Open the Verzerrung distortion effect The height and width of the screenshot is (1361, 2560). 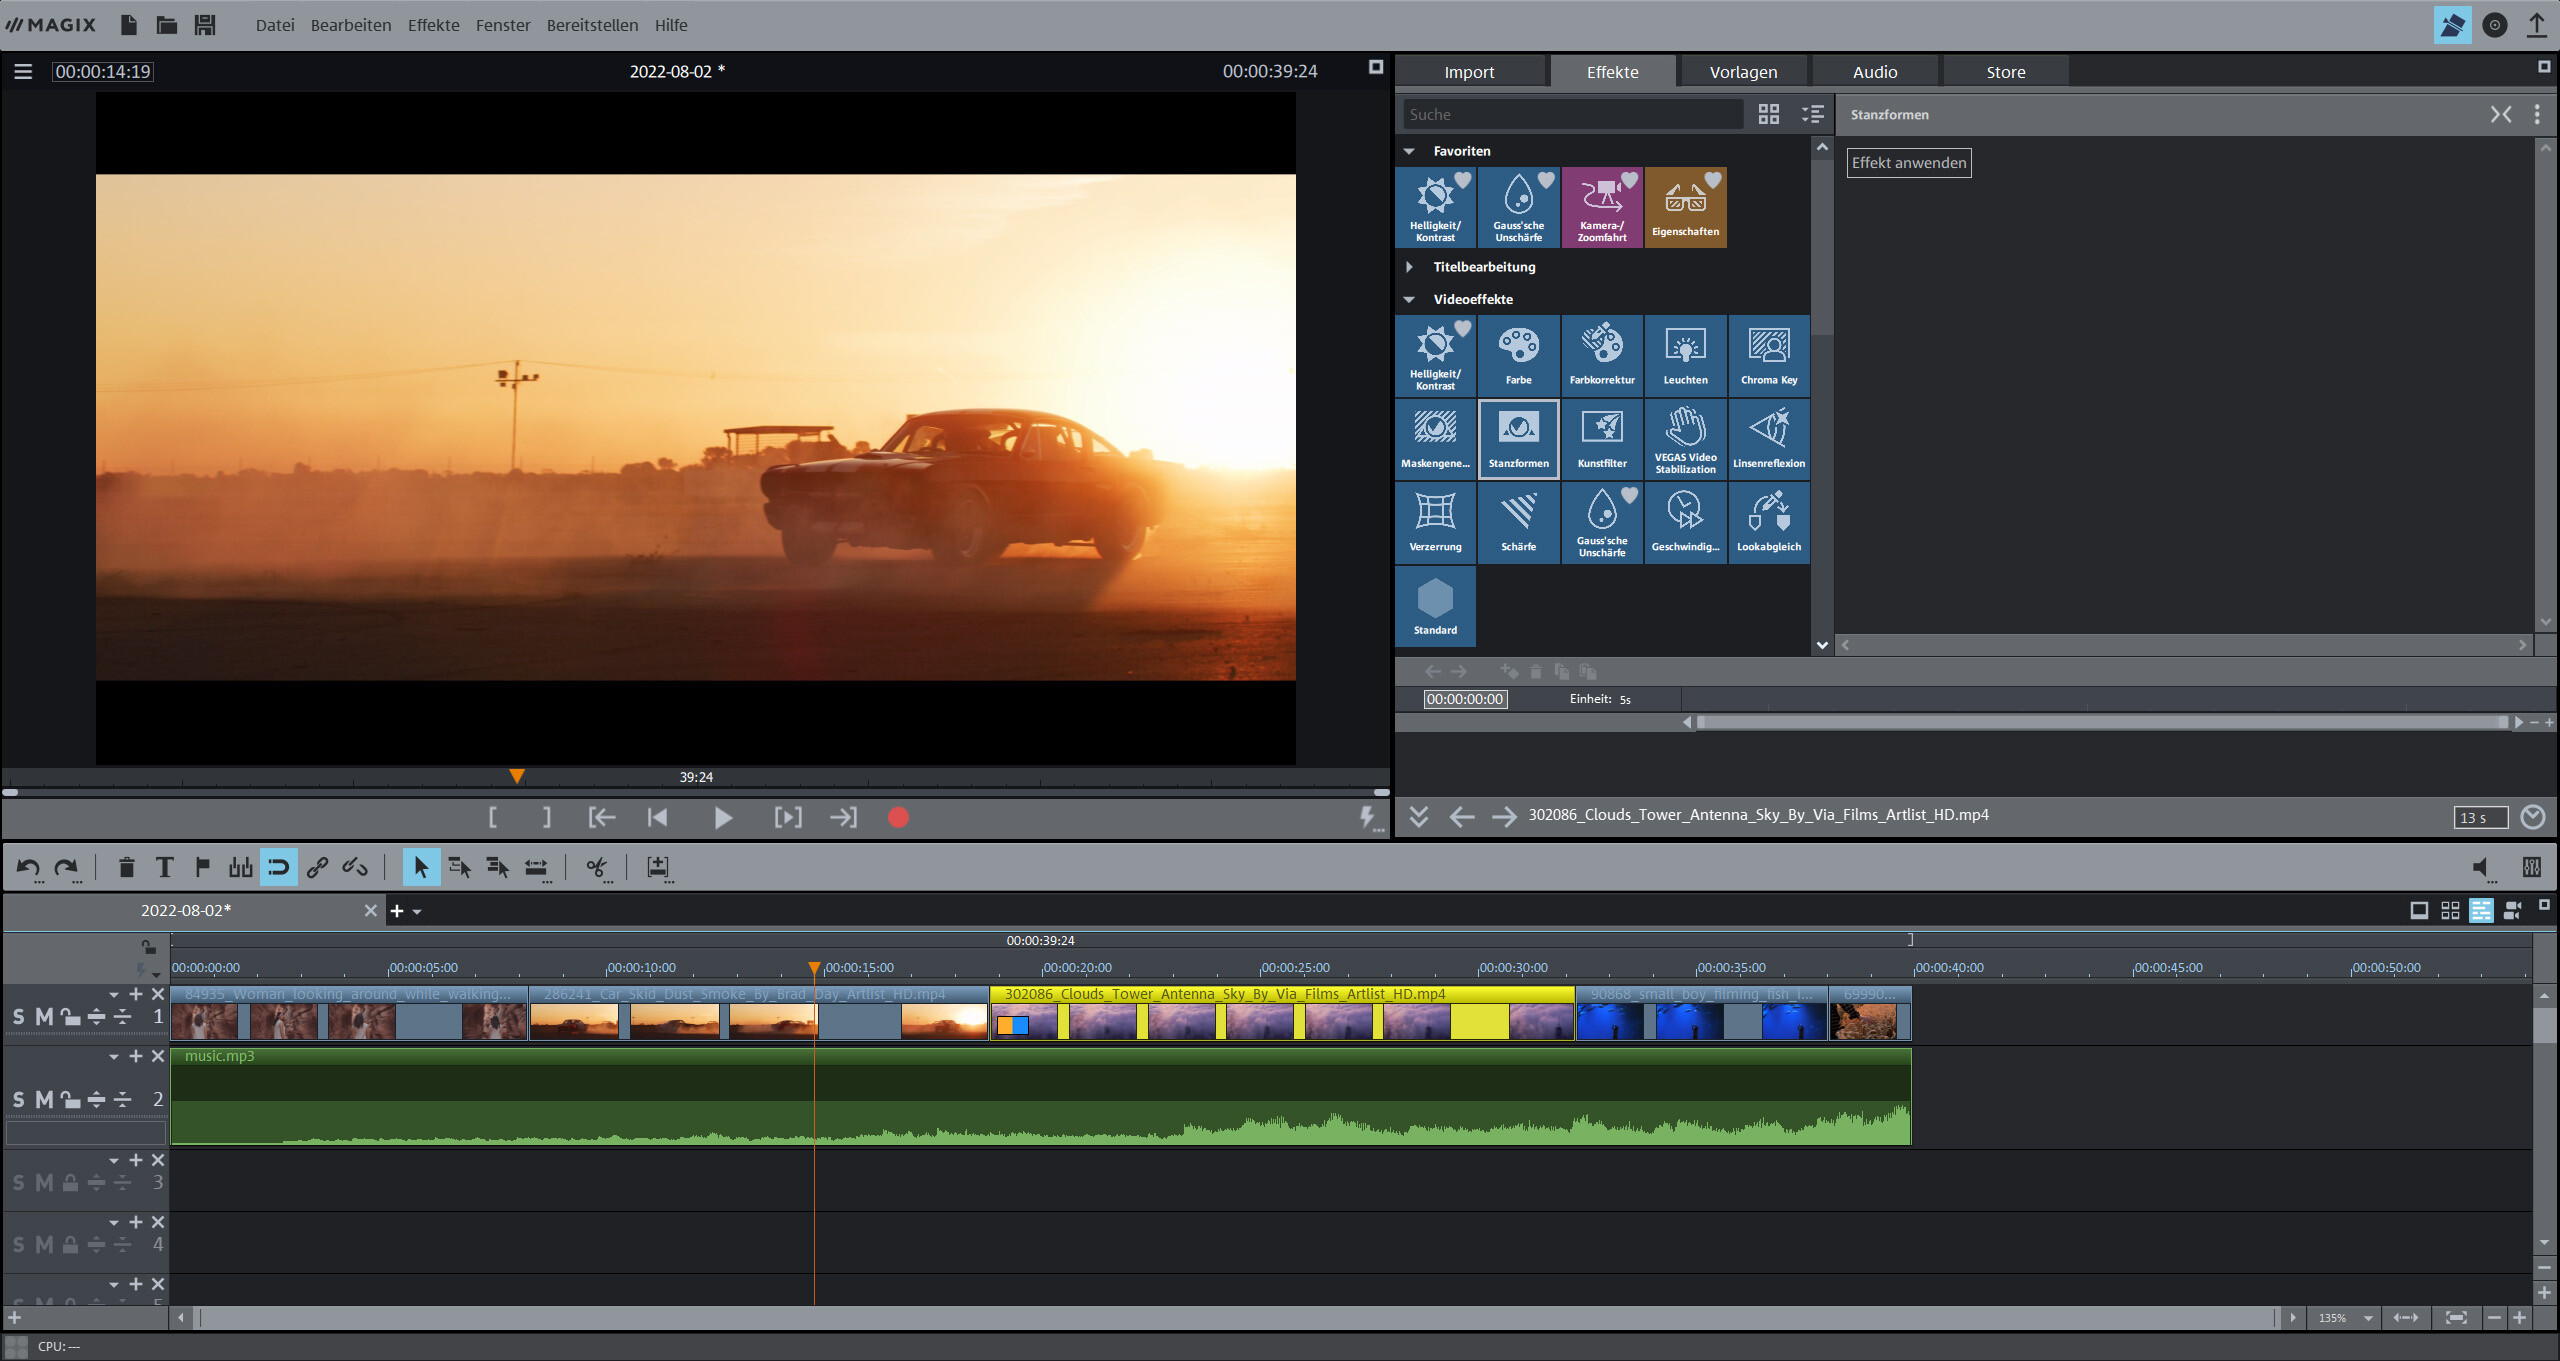click(1435, 521)
